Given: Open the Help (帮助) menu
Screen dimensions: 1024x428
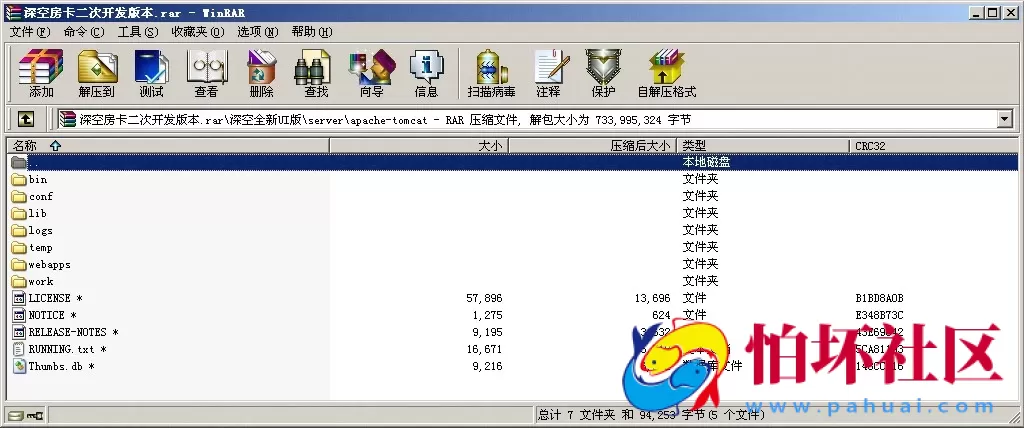Looking at the screenshot, I should pos(312,31).
